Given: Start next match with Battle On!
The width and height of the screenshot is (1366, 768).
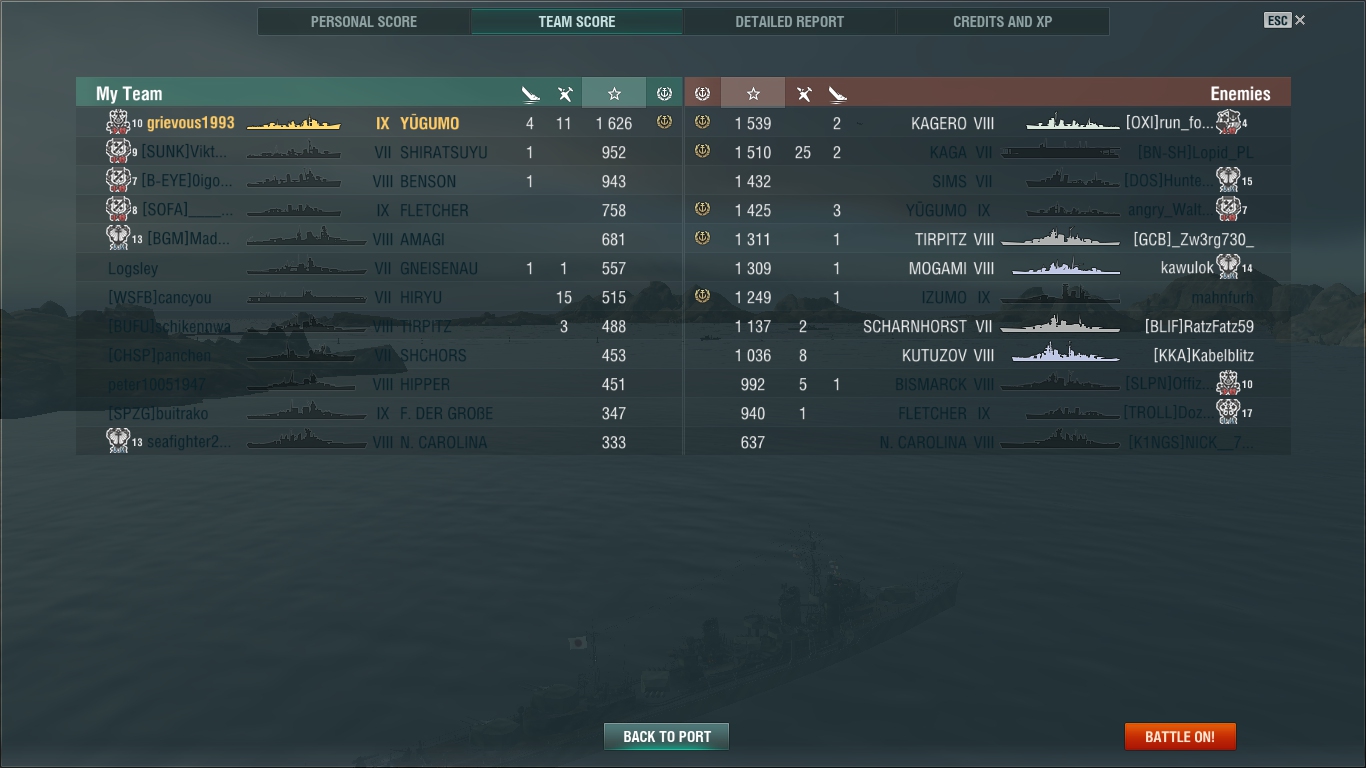Looking at the screenshot, I should pyautogui.click(x=1180, y=737).
